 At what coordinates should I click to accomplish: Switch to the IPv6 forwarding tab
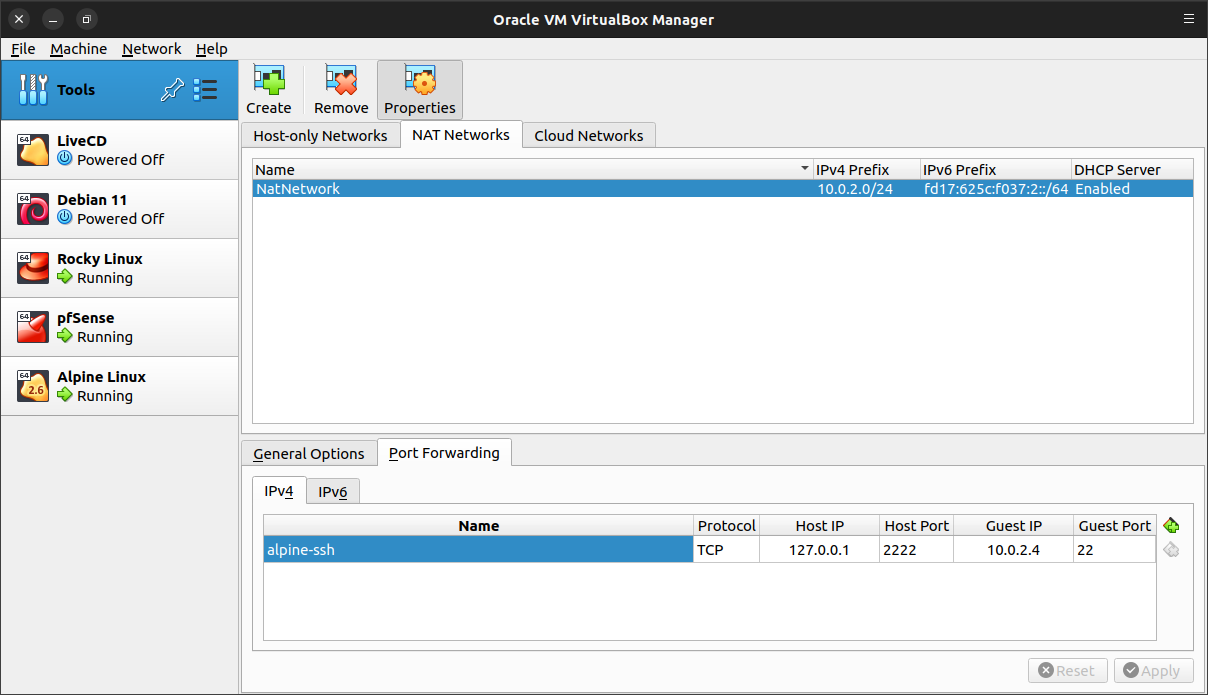[333, 492]
